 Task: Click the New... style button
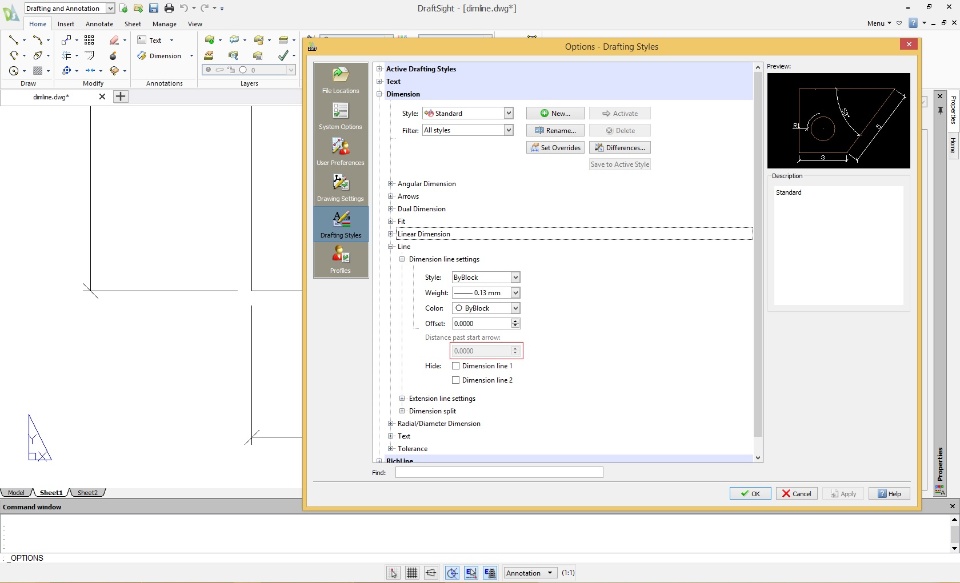click(554, 114)
